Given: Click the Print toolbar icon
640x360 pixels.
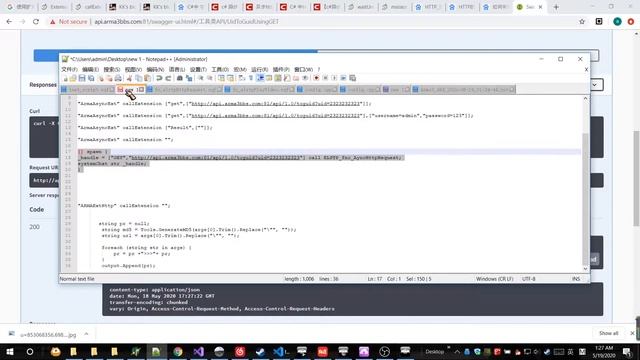Looking at the screenshot, I should (118, 78).
